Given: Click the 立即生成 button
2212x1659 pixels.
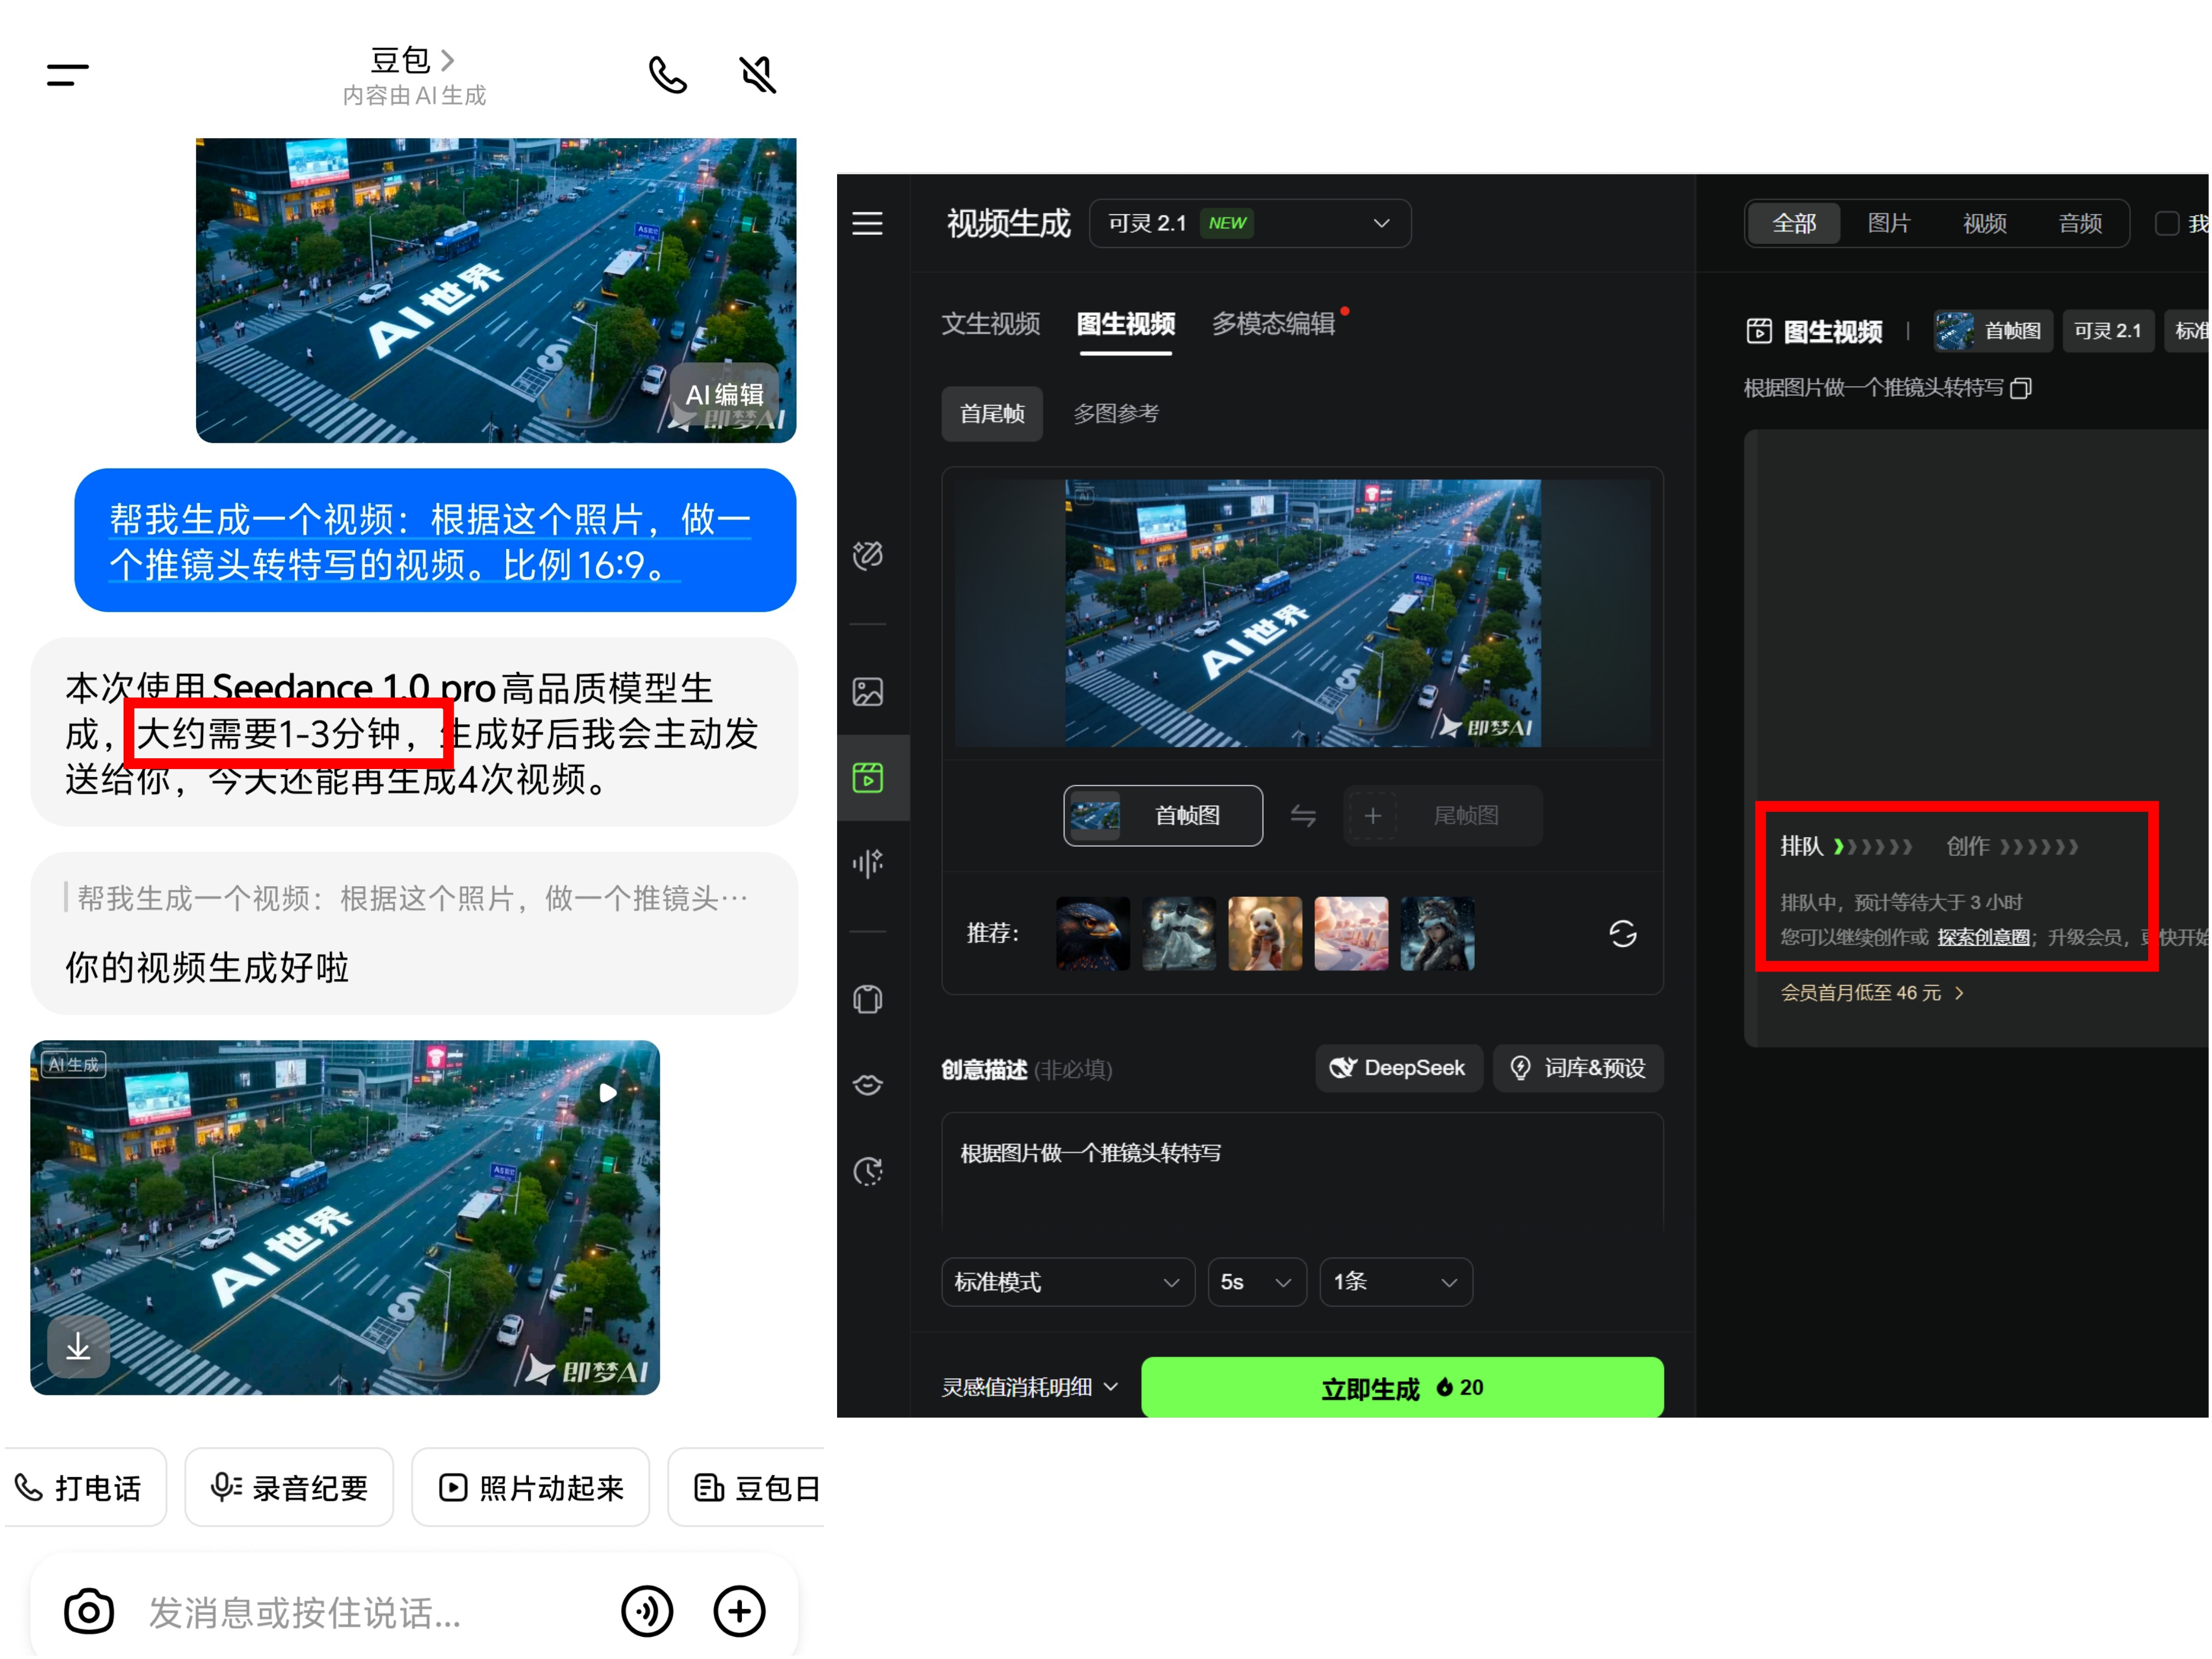Looking at the screenshot, I should [x=1401, y=1387].
